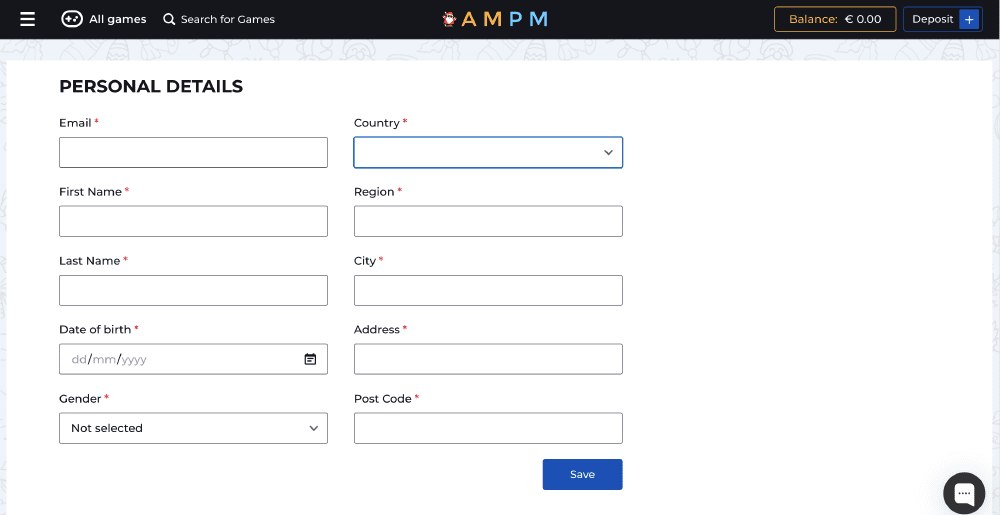The height and width of the screenshot is (515, 1000).
Task: Click the Country dropdown chevron arrow
Action: 608,153
